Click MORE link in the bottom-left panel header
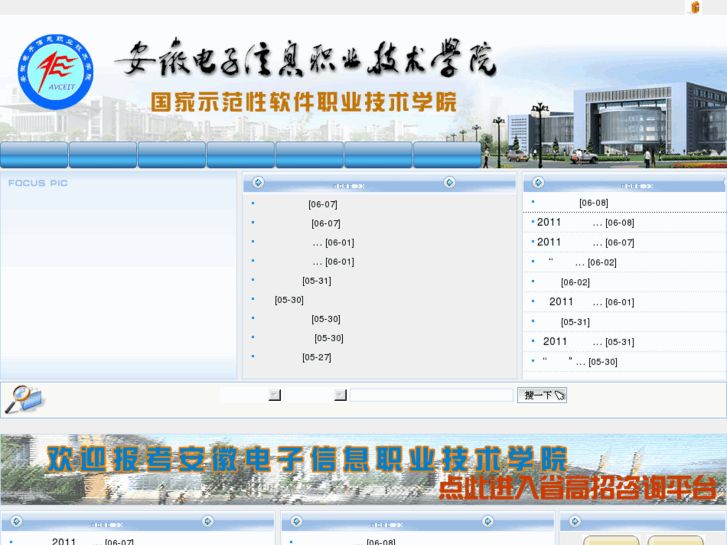This screenshot has height=545, width=727. pos(107,525)
